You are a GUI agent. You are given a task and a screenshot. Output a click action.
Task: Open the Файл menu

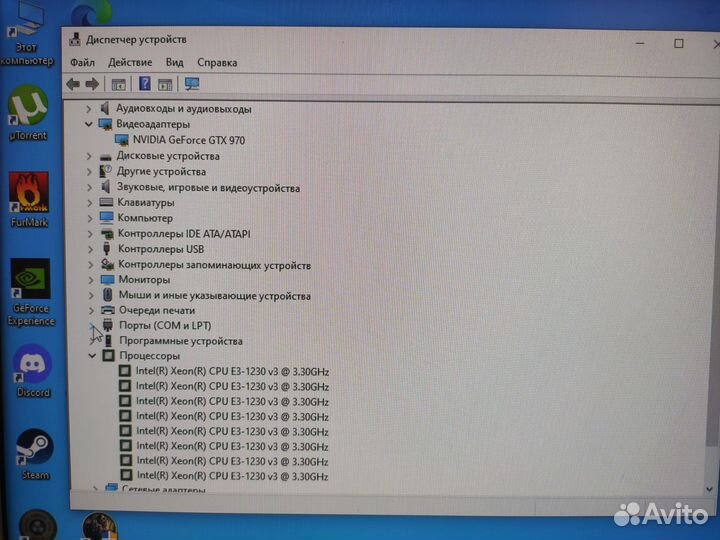click(83, 62)
